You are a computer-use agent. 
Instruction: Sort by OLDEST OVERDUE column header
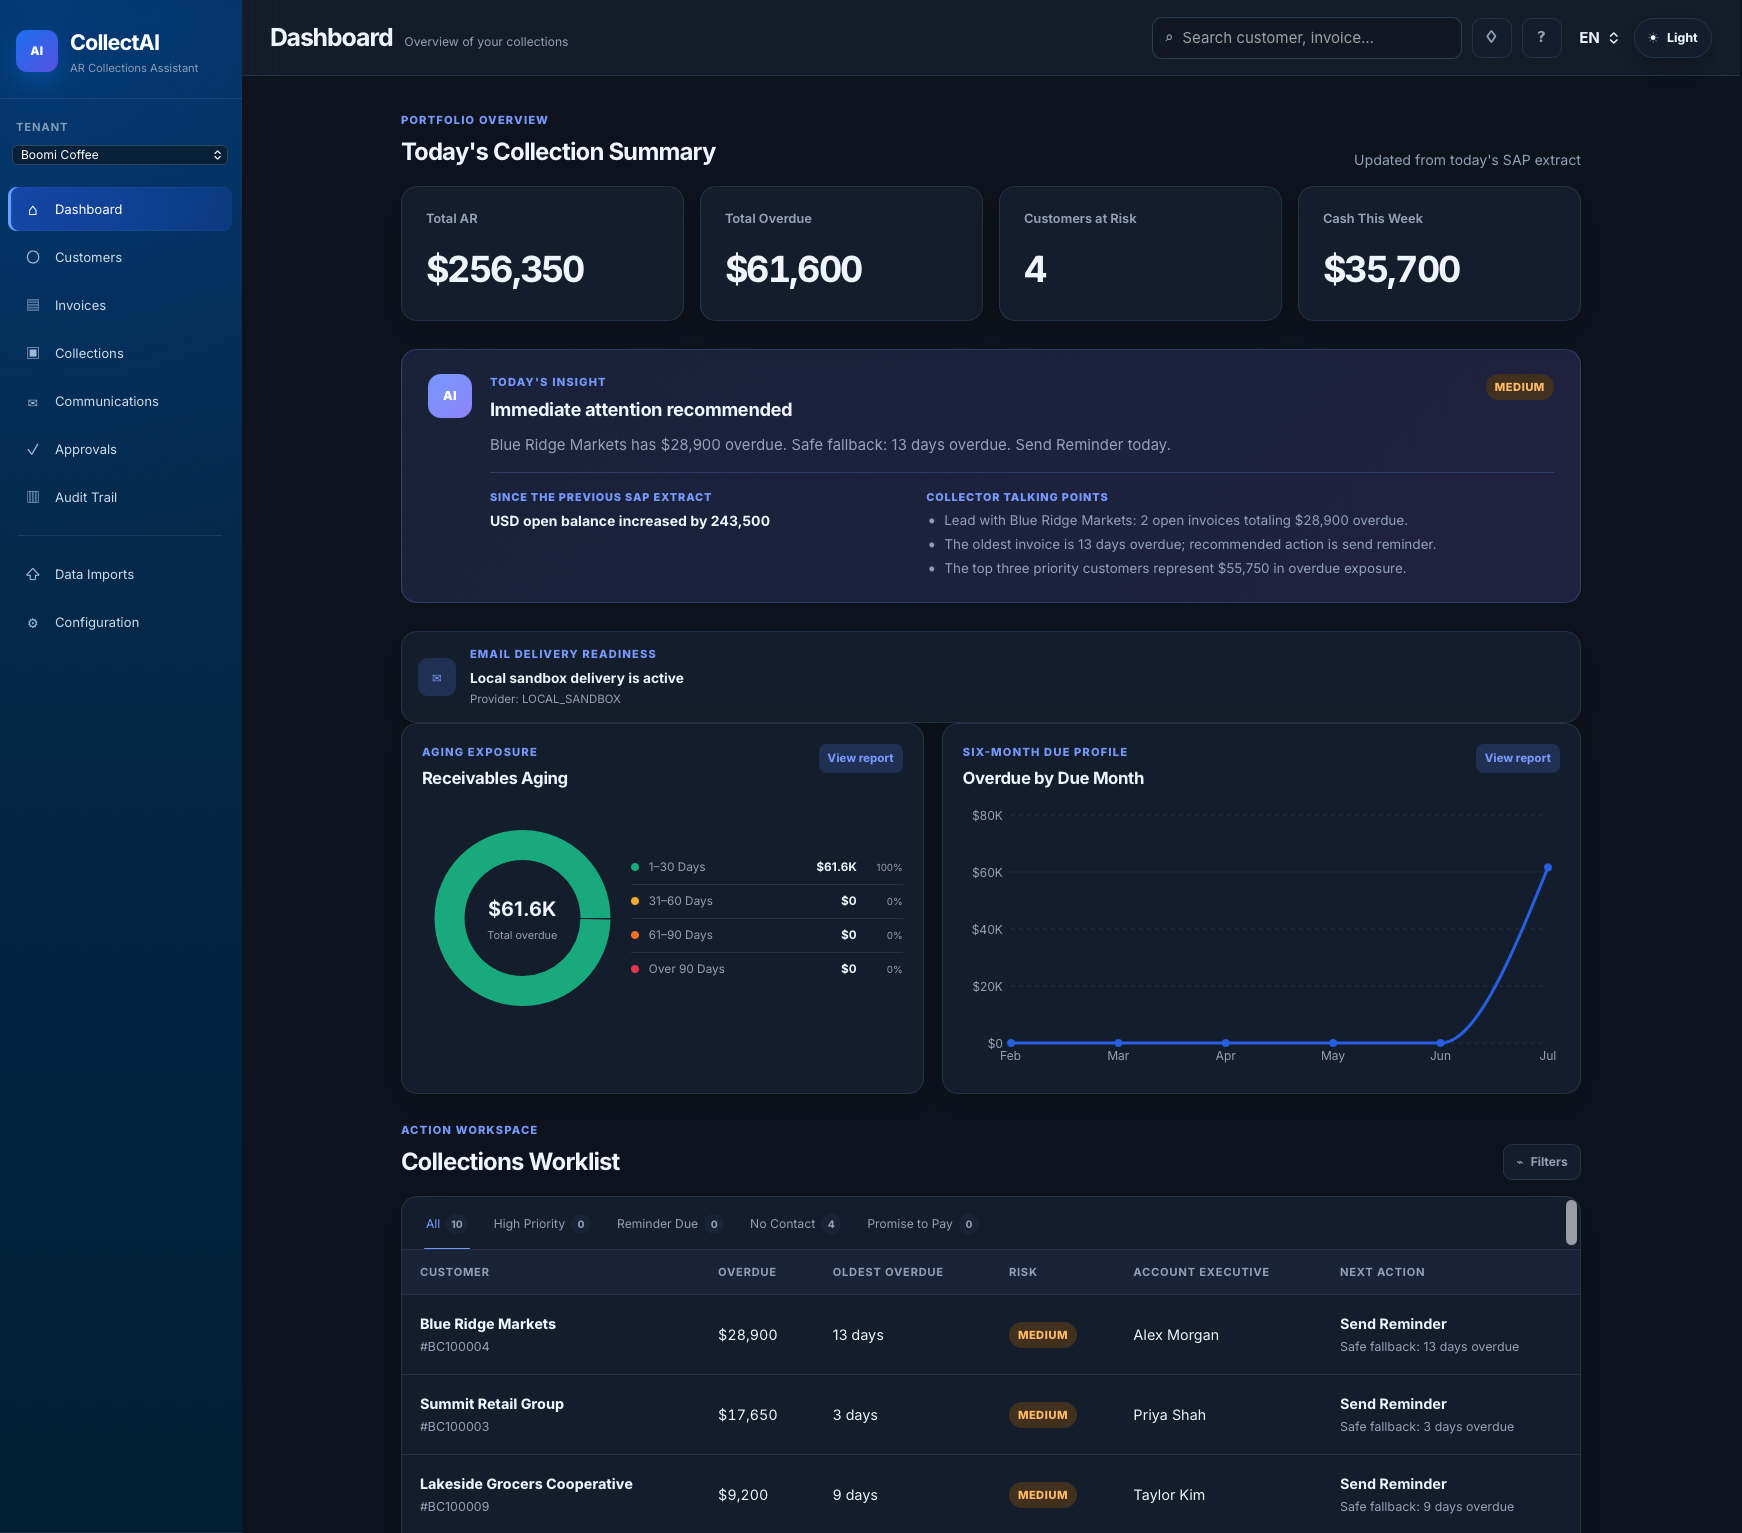(888, 1272)
